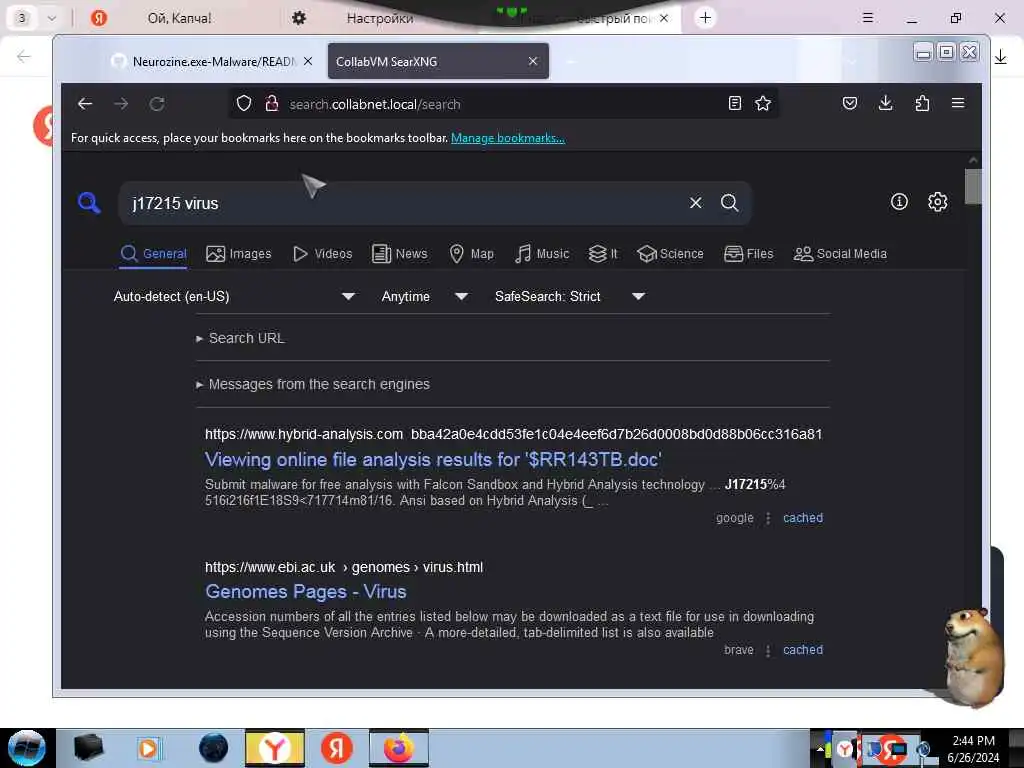
Task: Select the General search category
Action: [x=154, y=253]
